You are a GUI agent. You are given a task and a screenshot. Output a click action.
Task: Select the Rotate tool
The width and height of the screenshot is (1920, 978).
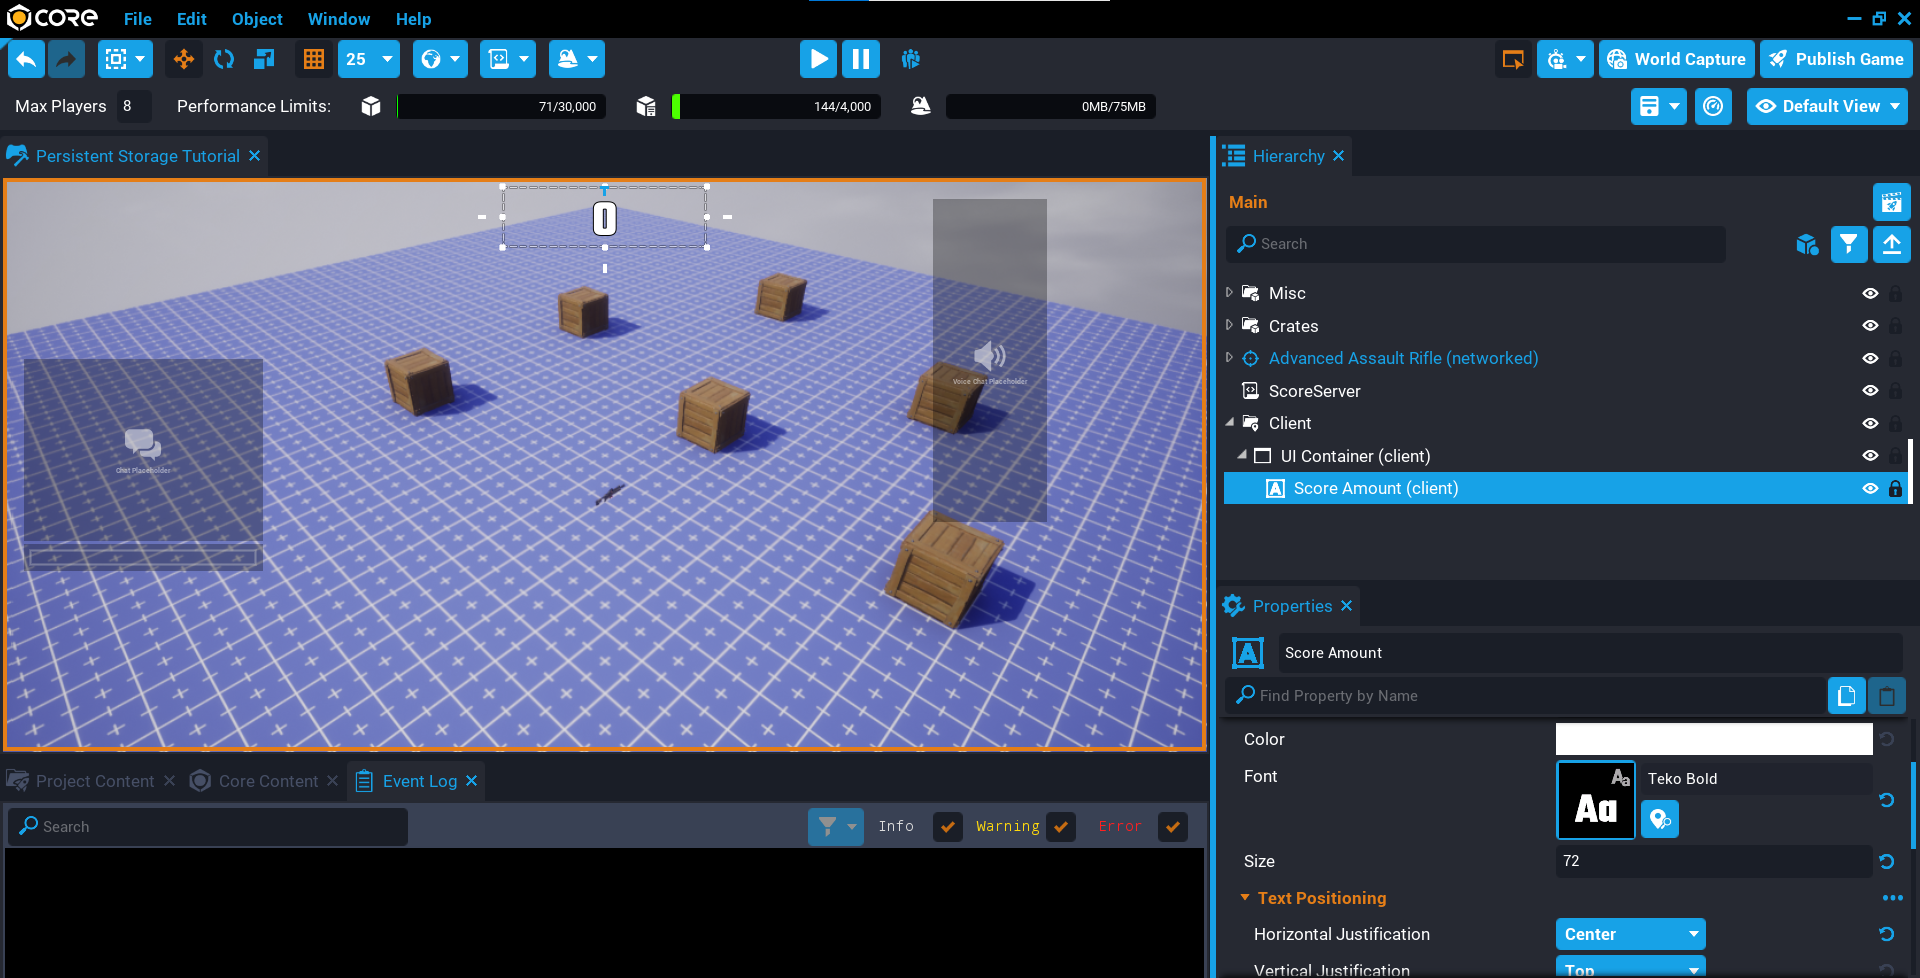click(224, 60)
